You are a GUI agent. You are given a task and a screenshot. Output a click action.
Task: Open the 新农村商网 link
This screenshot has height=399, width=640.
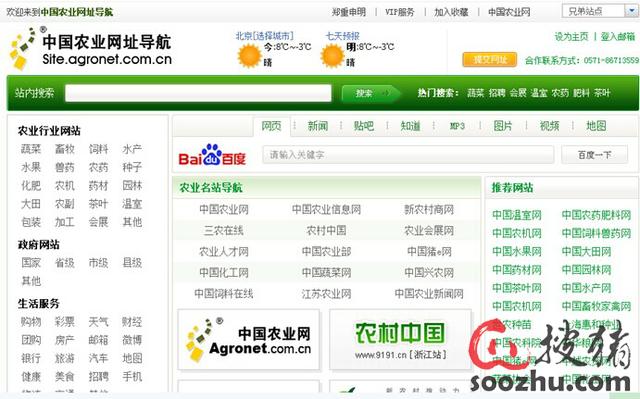429,210
